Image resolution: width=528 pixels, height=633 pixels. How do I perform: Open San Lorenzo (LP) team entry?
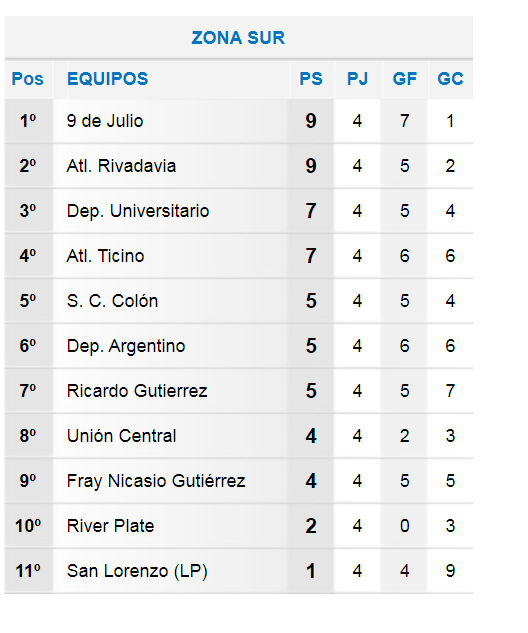click(x=137, y=571)
